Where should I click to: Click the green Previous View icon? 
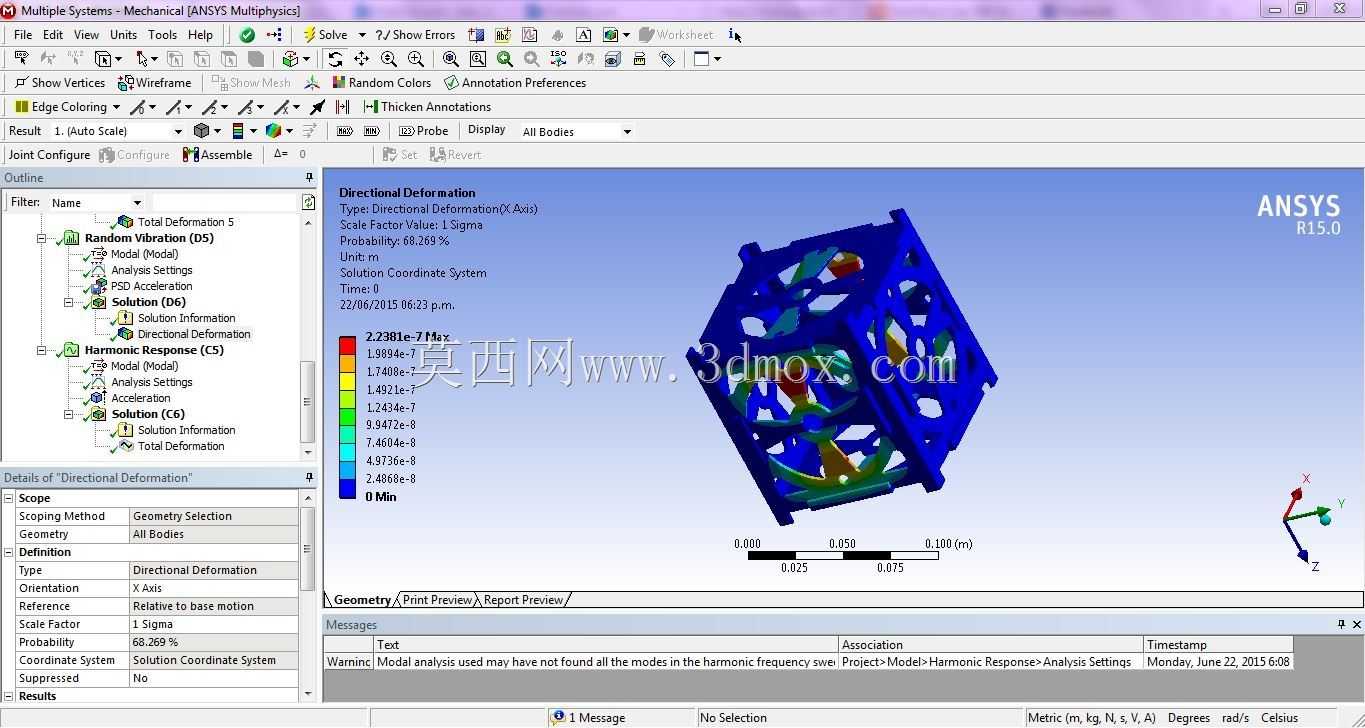[504, 59]
